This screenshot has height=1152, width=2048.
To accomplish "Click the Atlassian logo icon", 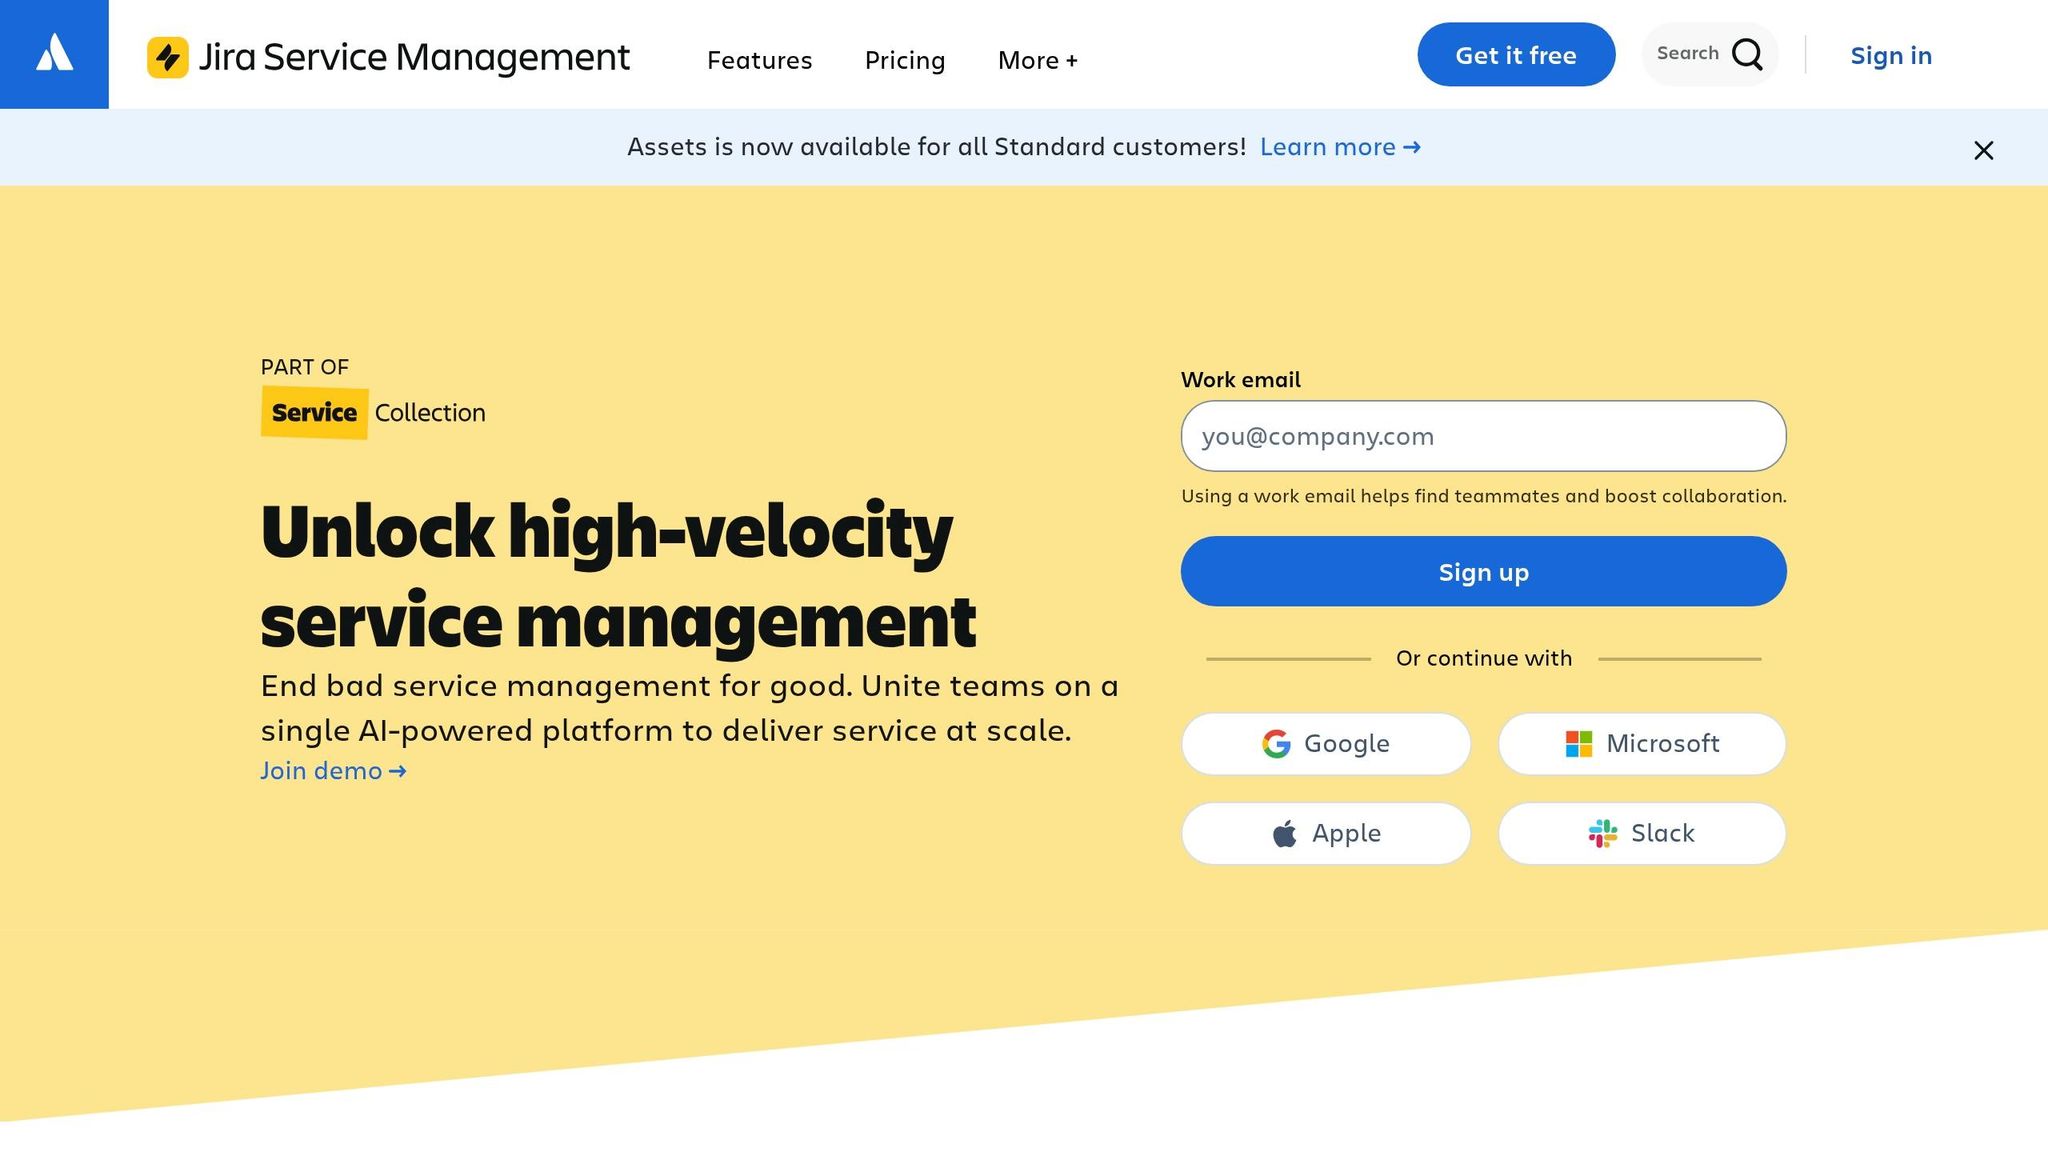I will (54, 54).
